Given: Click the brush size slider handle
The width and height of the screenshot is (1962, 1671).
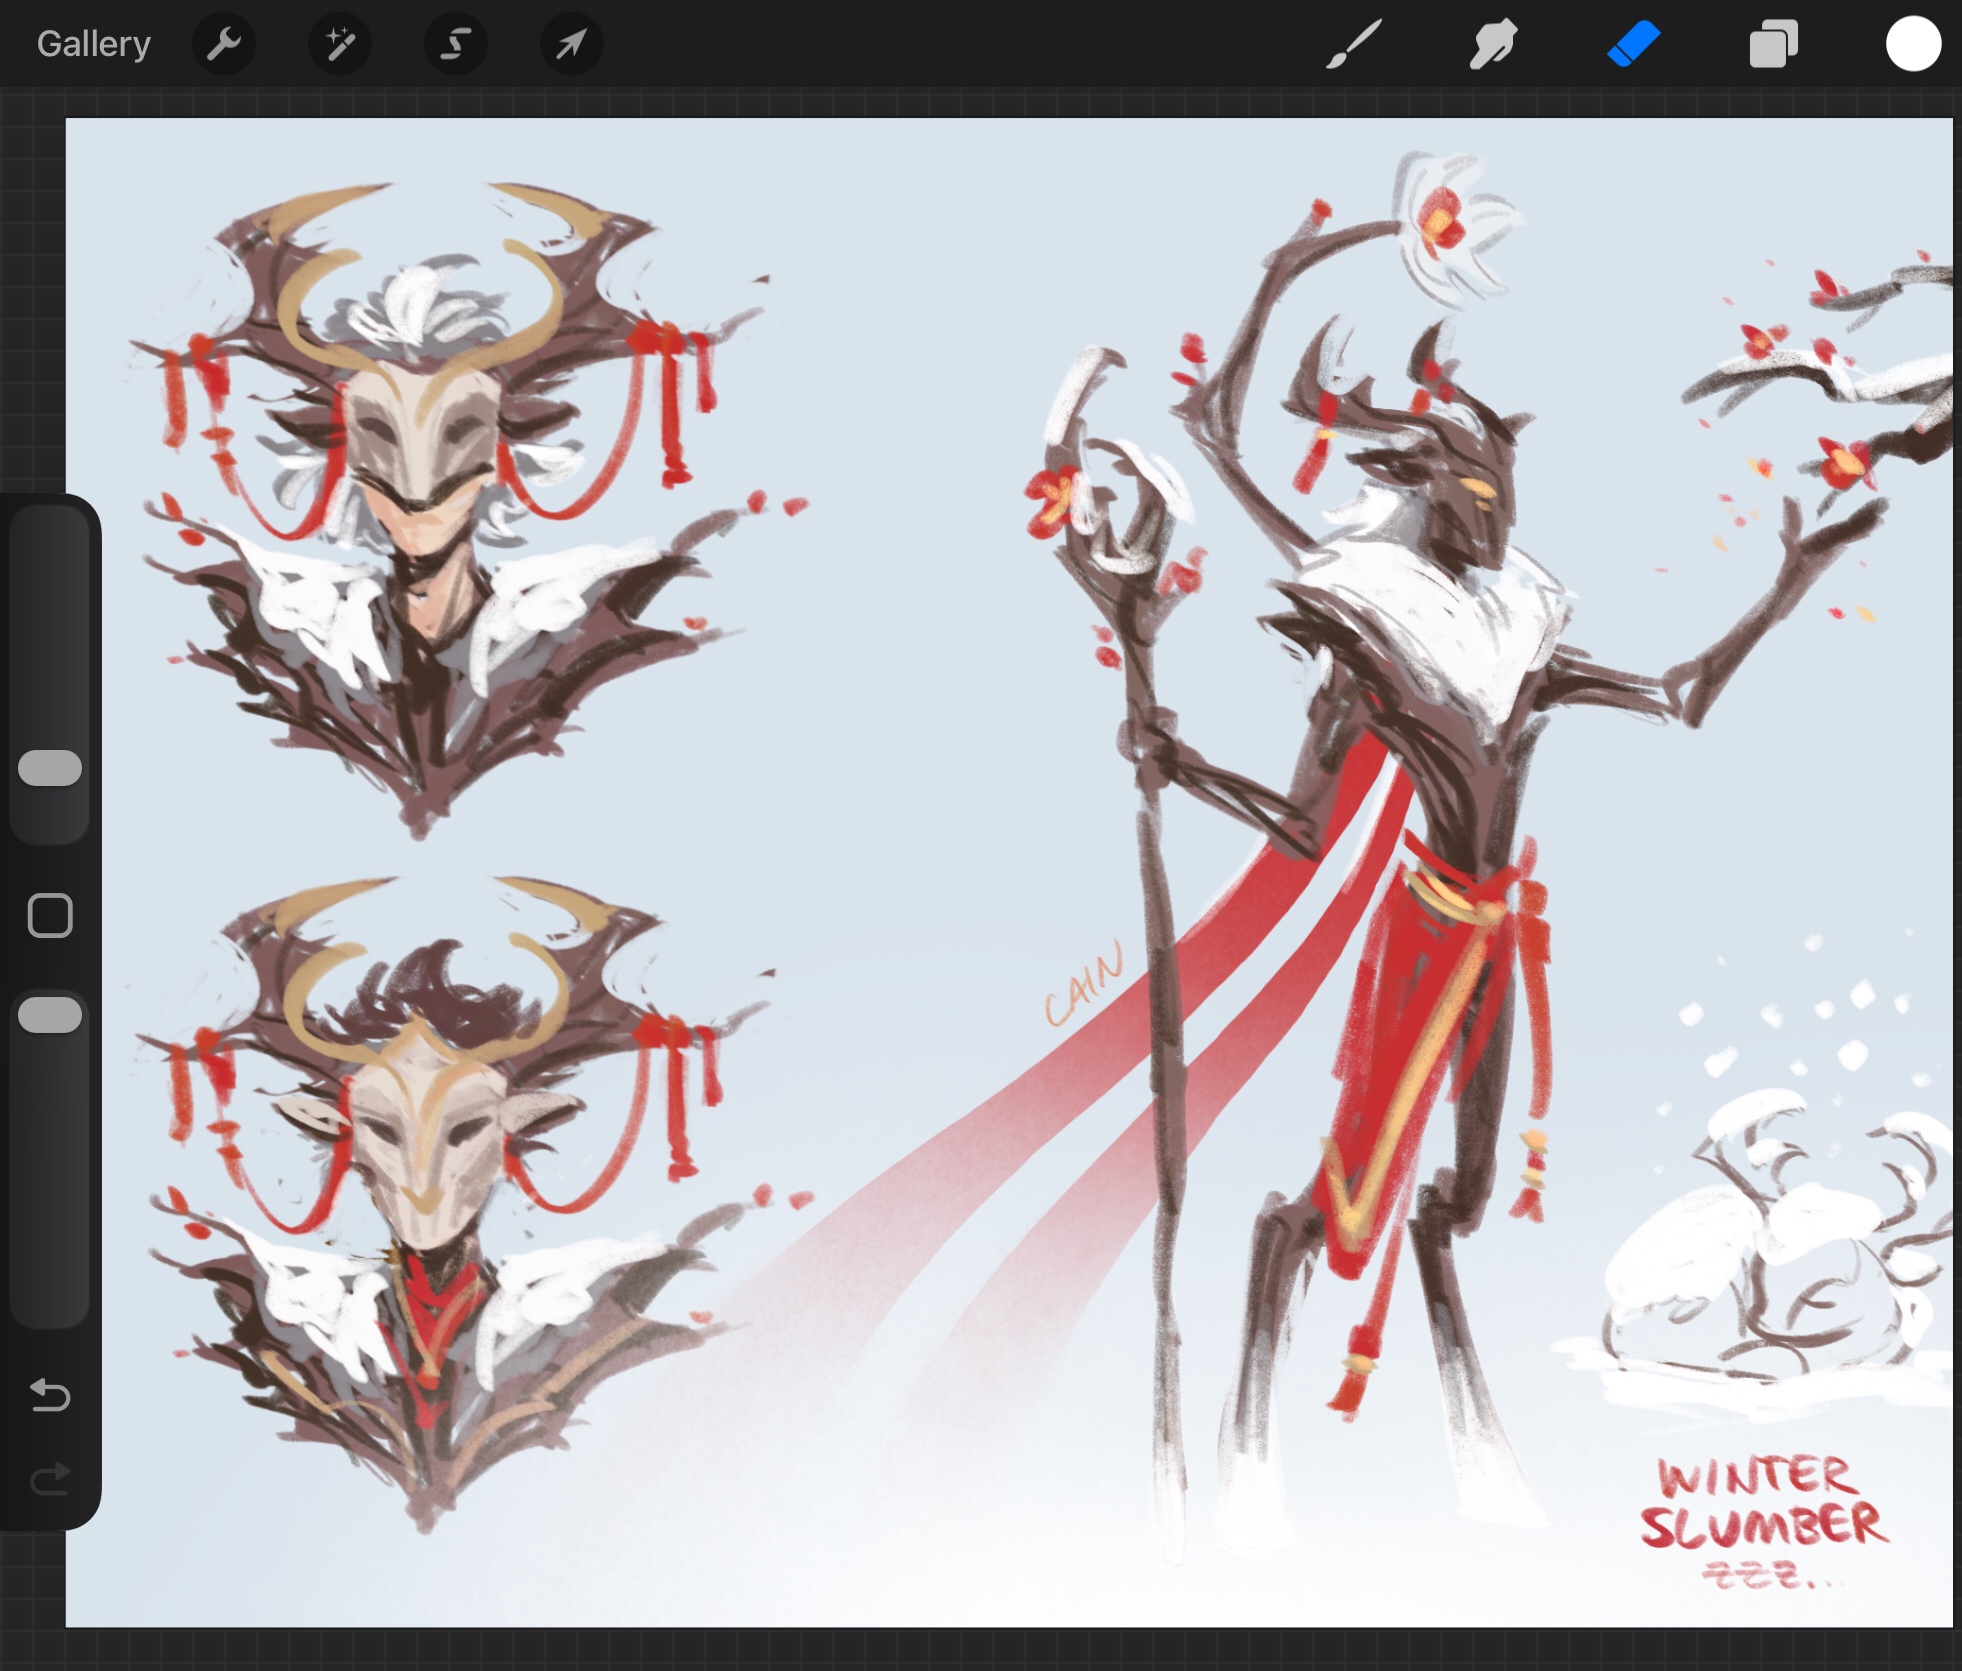Looking at the screenshot, I should click(50, 767).
